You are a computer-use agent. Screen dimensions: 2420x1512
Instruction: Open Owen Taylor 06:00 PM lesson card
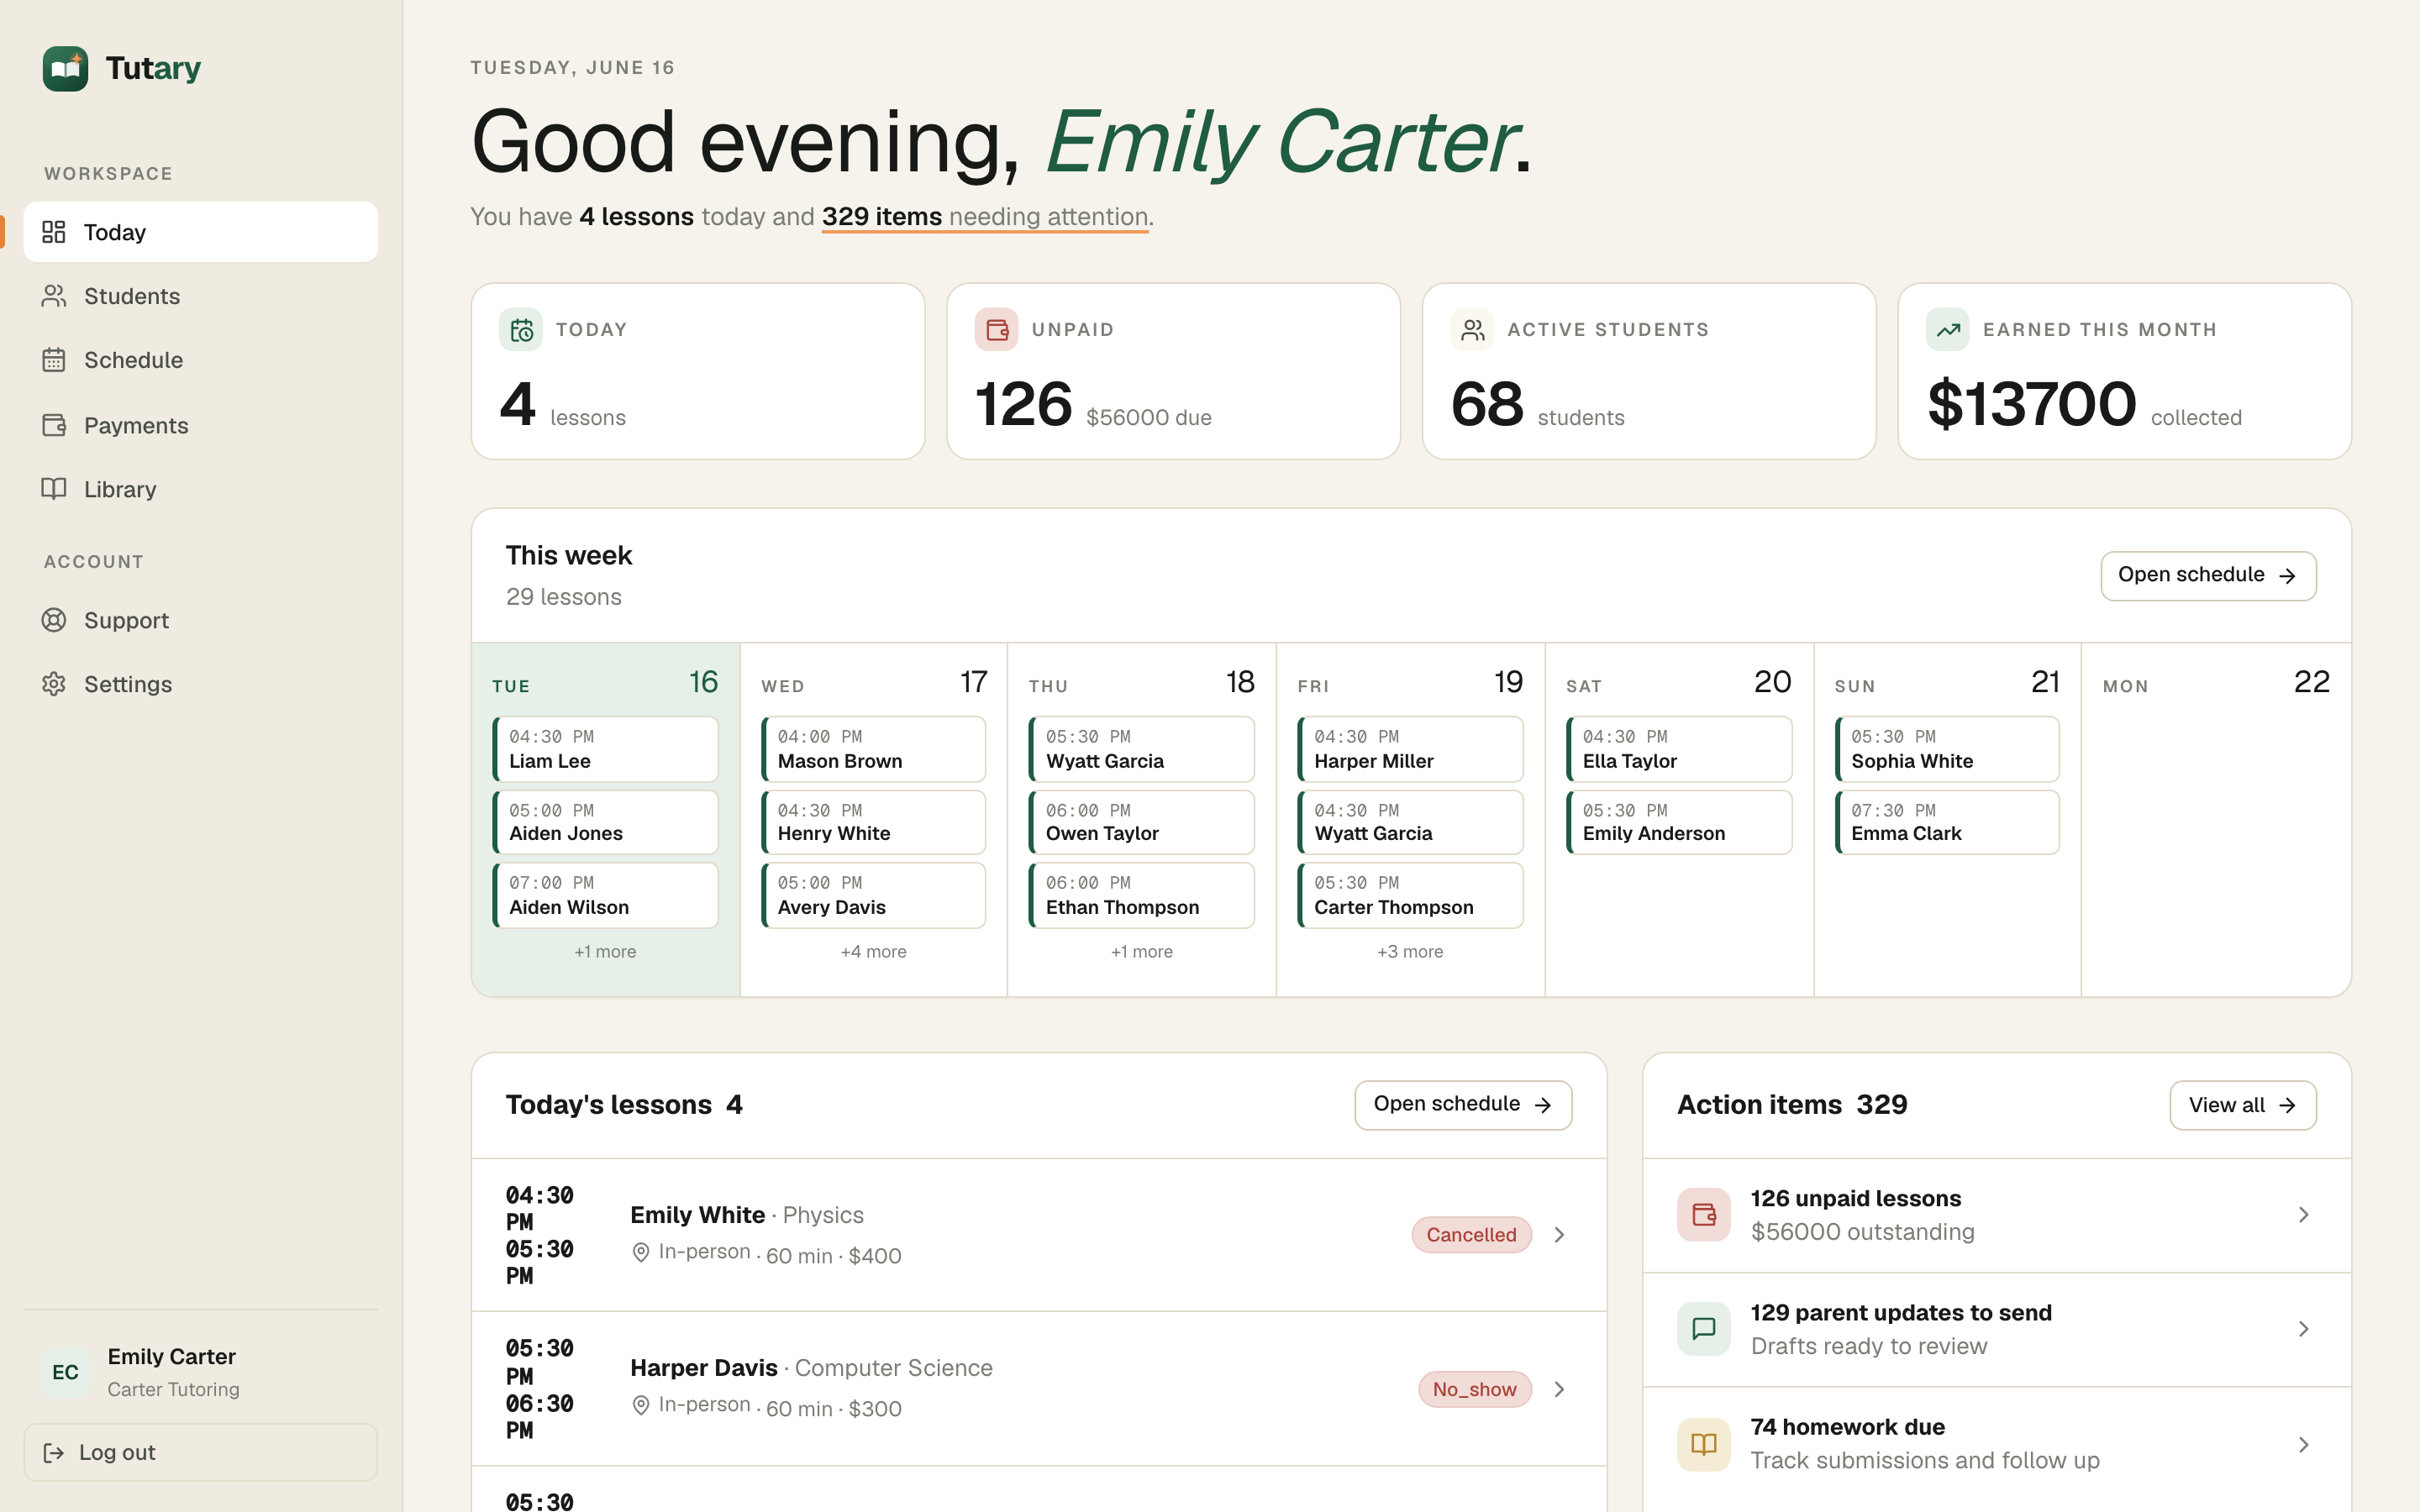coord(1142,822)
